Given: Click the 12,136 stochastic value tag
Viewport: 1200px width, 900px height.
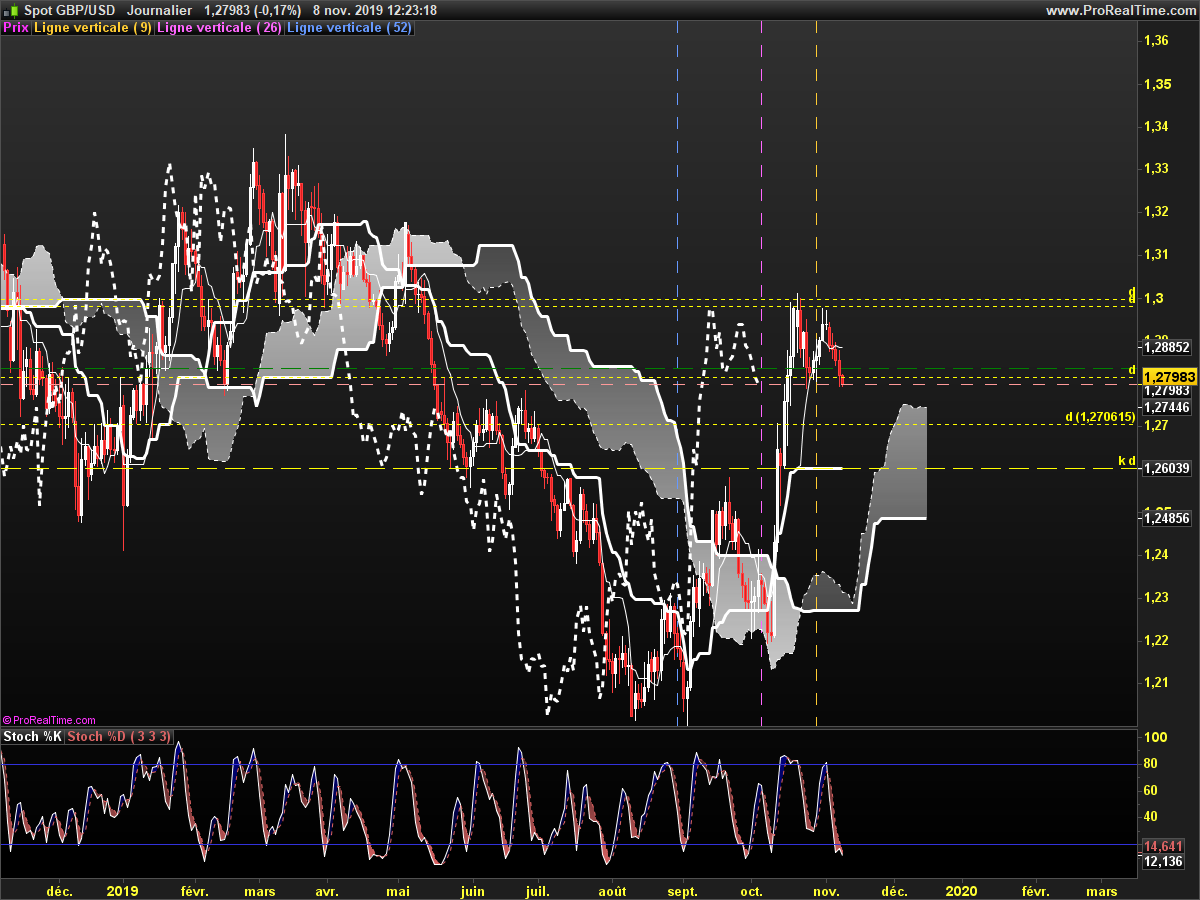Looking at the screenshot, I should pyautogui.click(x=1164, y=861).
